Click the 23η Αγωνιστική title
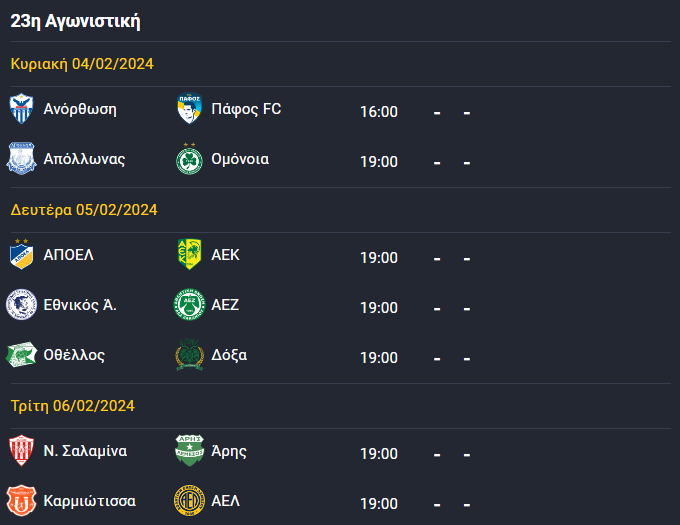 [x=75, y=21]
